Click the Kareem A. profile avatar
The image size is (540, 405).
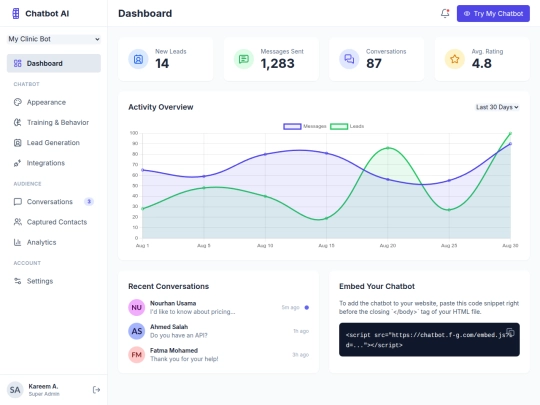pyautogui.click(x=15, y=390)
